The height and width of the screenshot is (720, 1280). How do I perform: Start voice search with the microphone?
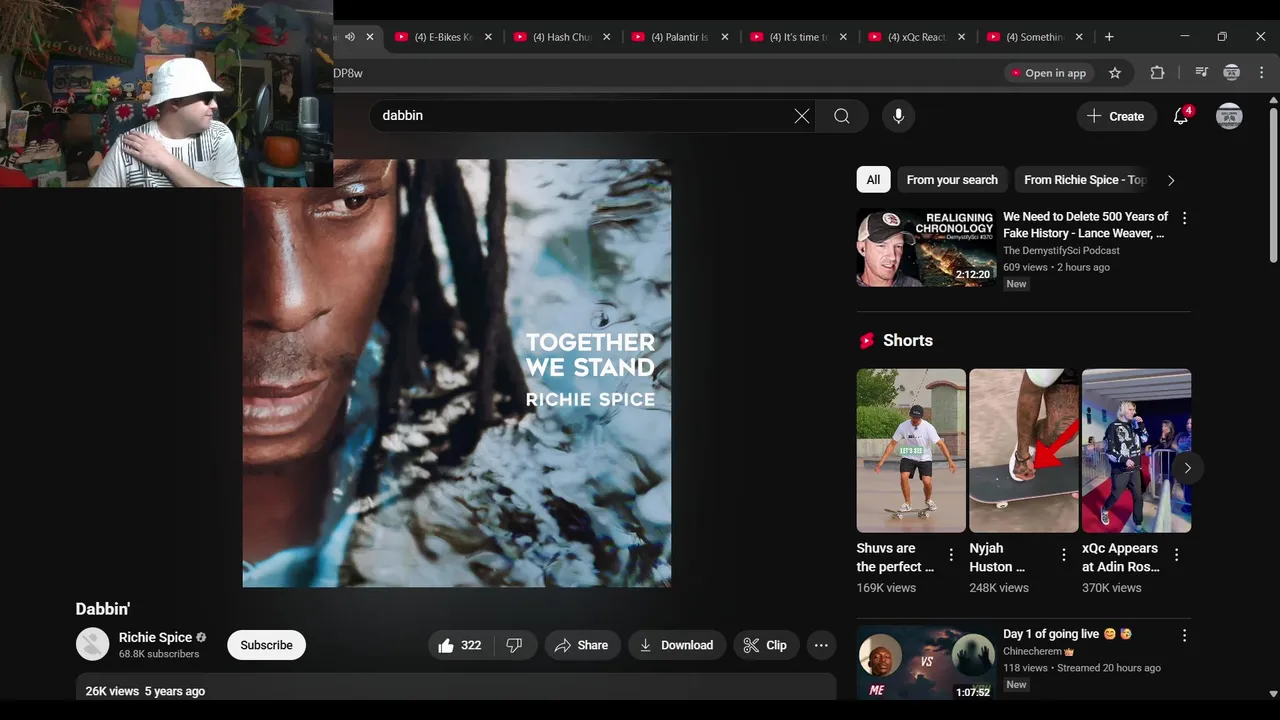coord(898,116)
